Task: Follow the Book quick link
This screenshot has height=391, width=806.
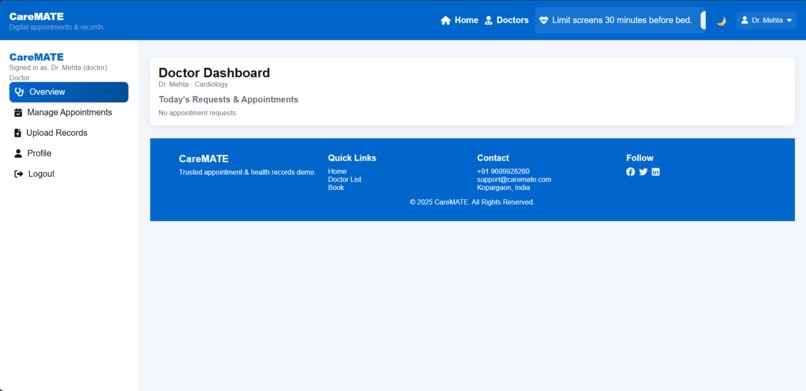Action: point(336,188)
